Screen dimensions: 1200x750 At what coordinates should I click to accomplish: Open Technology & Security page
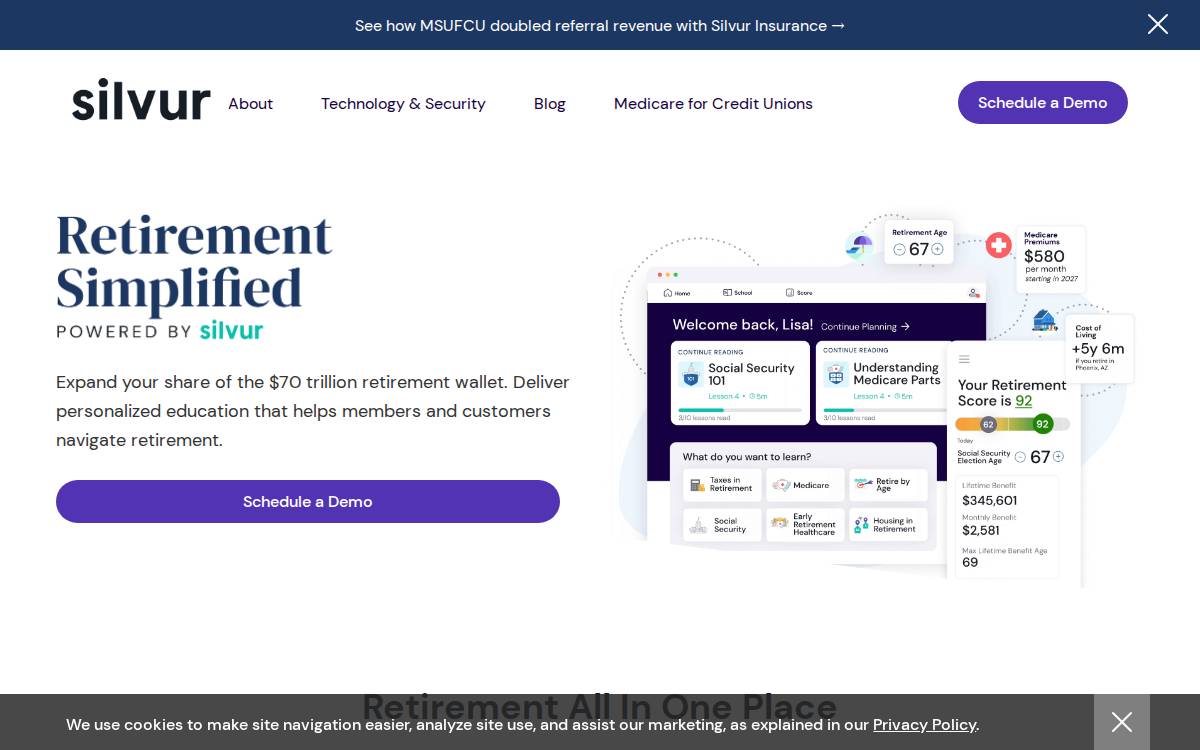(403, 103)
